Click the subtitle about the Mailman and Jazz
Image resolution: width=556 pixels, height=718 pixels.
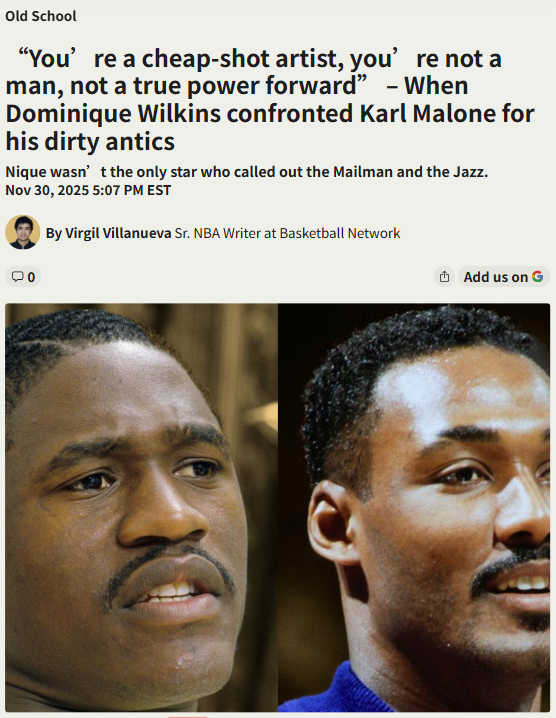[246, 172]
